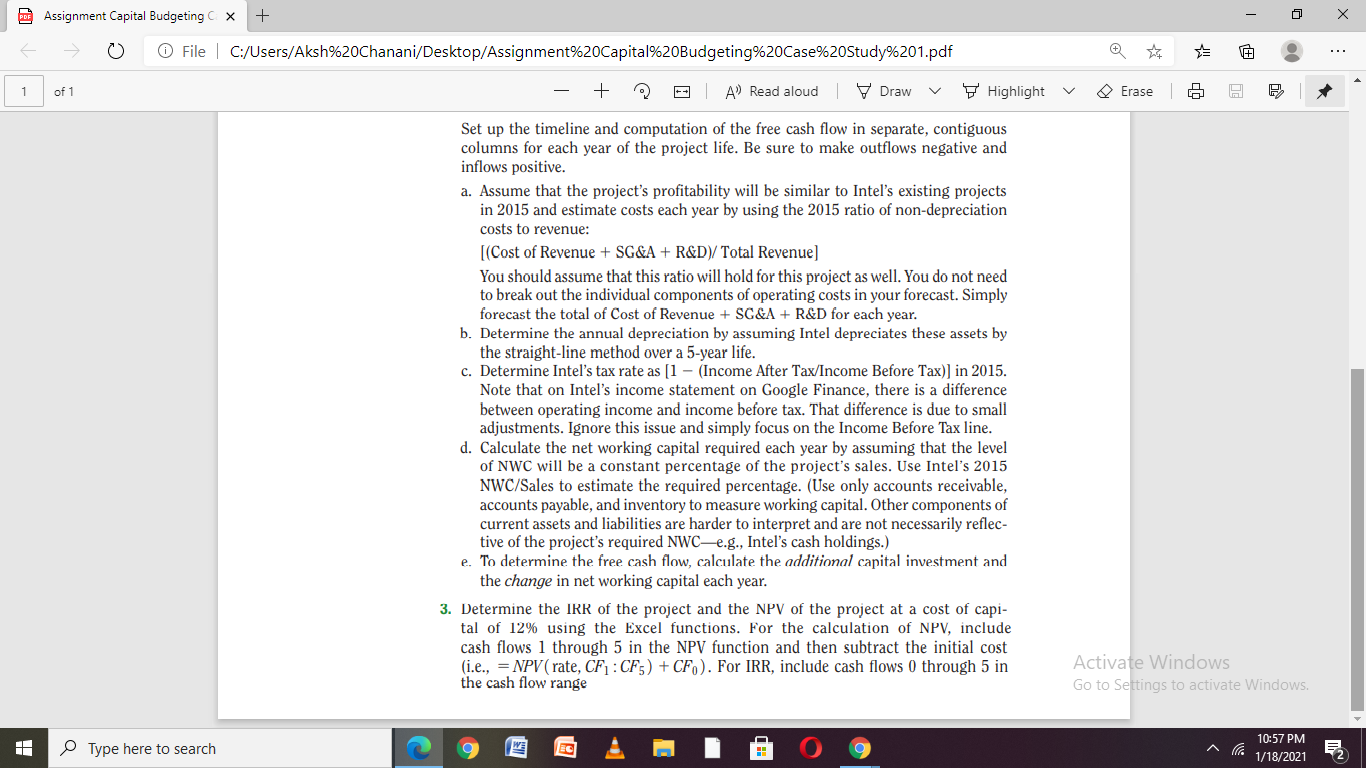The image size is (1366, 768).
Task: Rotate the PDF page
Action: pos(641,91)
